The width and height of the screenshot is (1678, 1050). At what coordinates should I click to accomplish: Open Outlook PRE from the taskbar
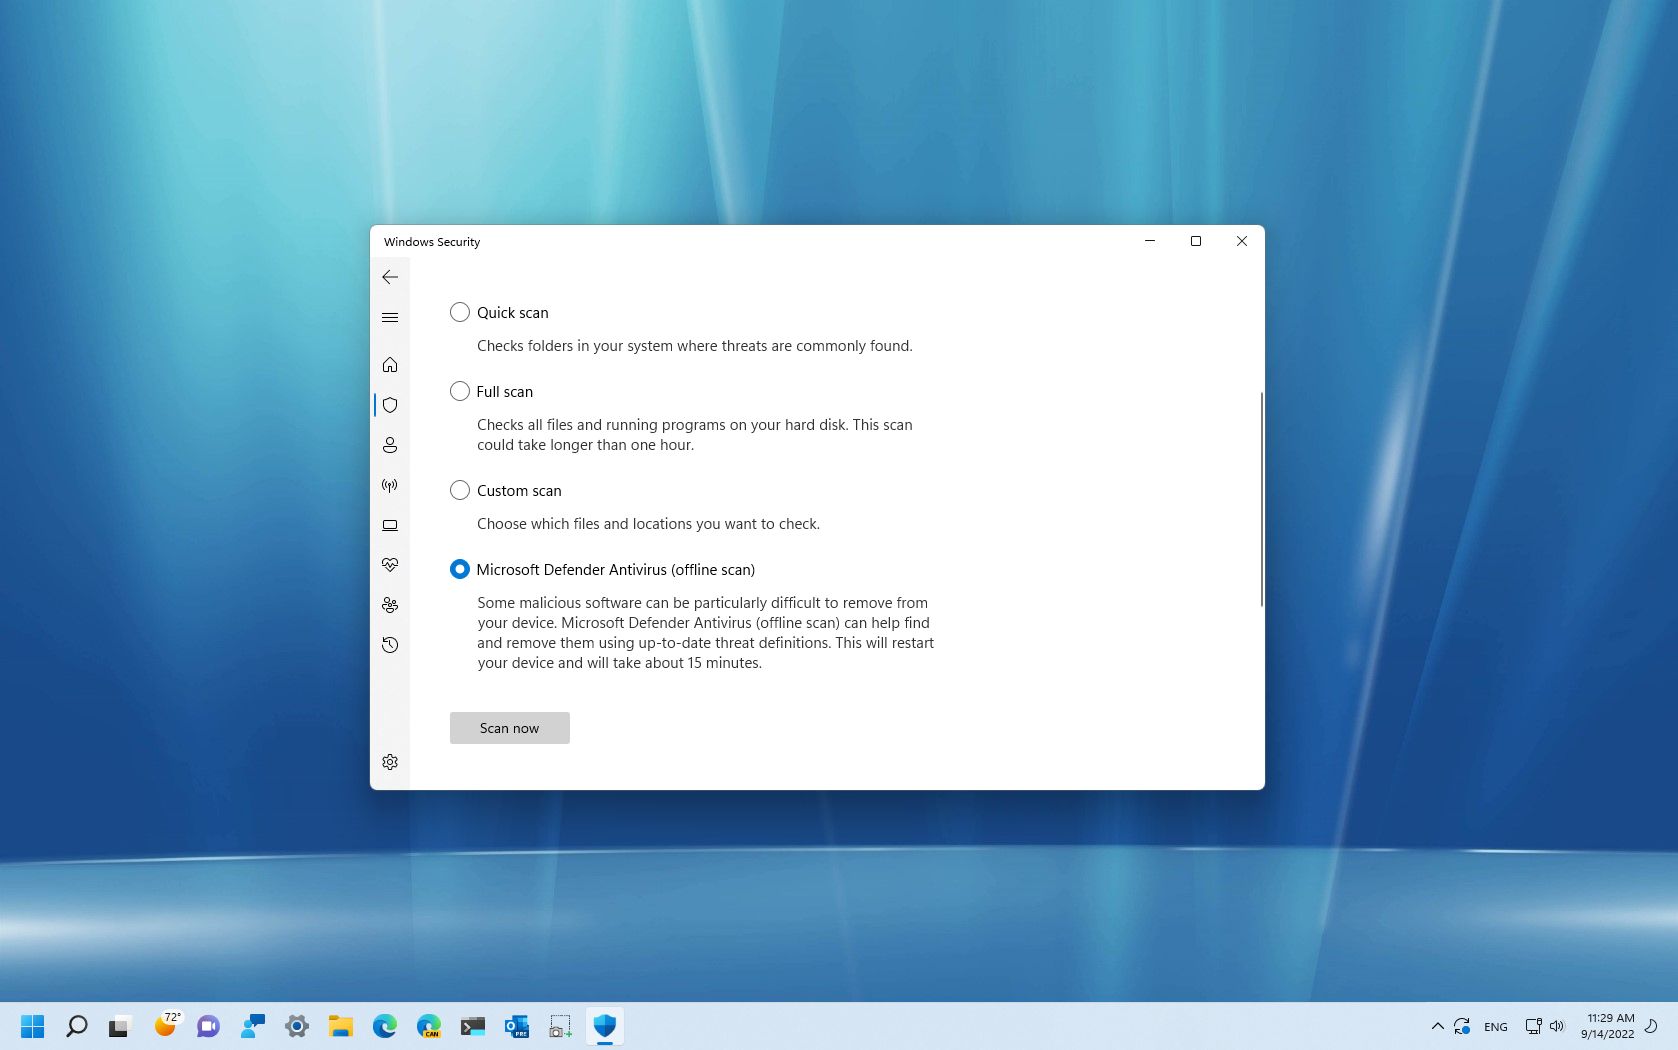click(517, 1026)
